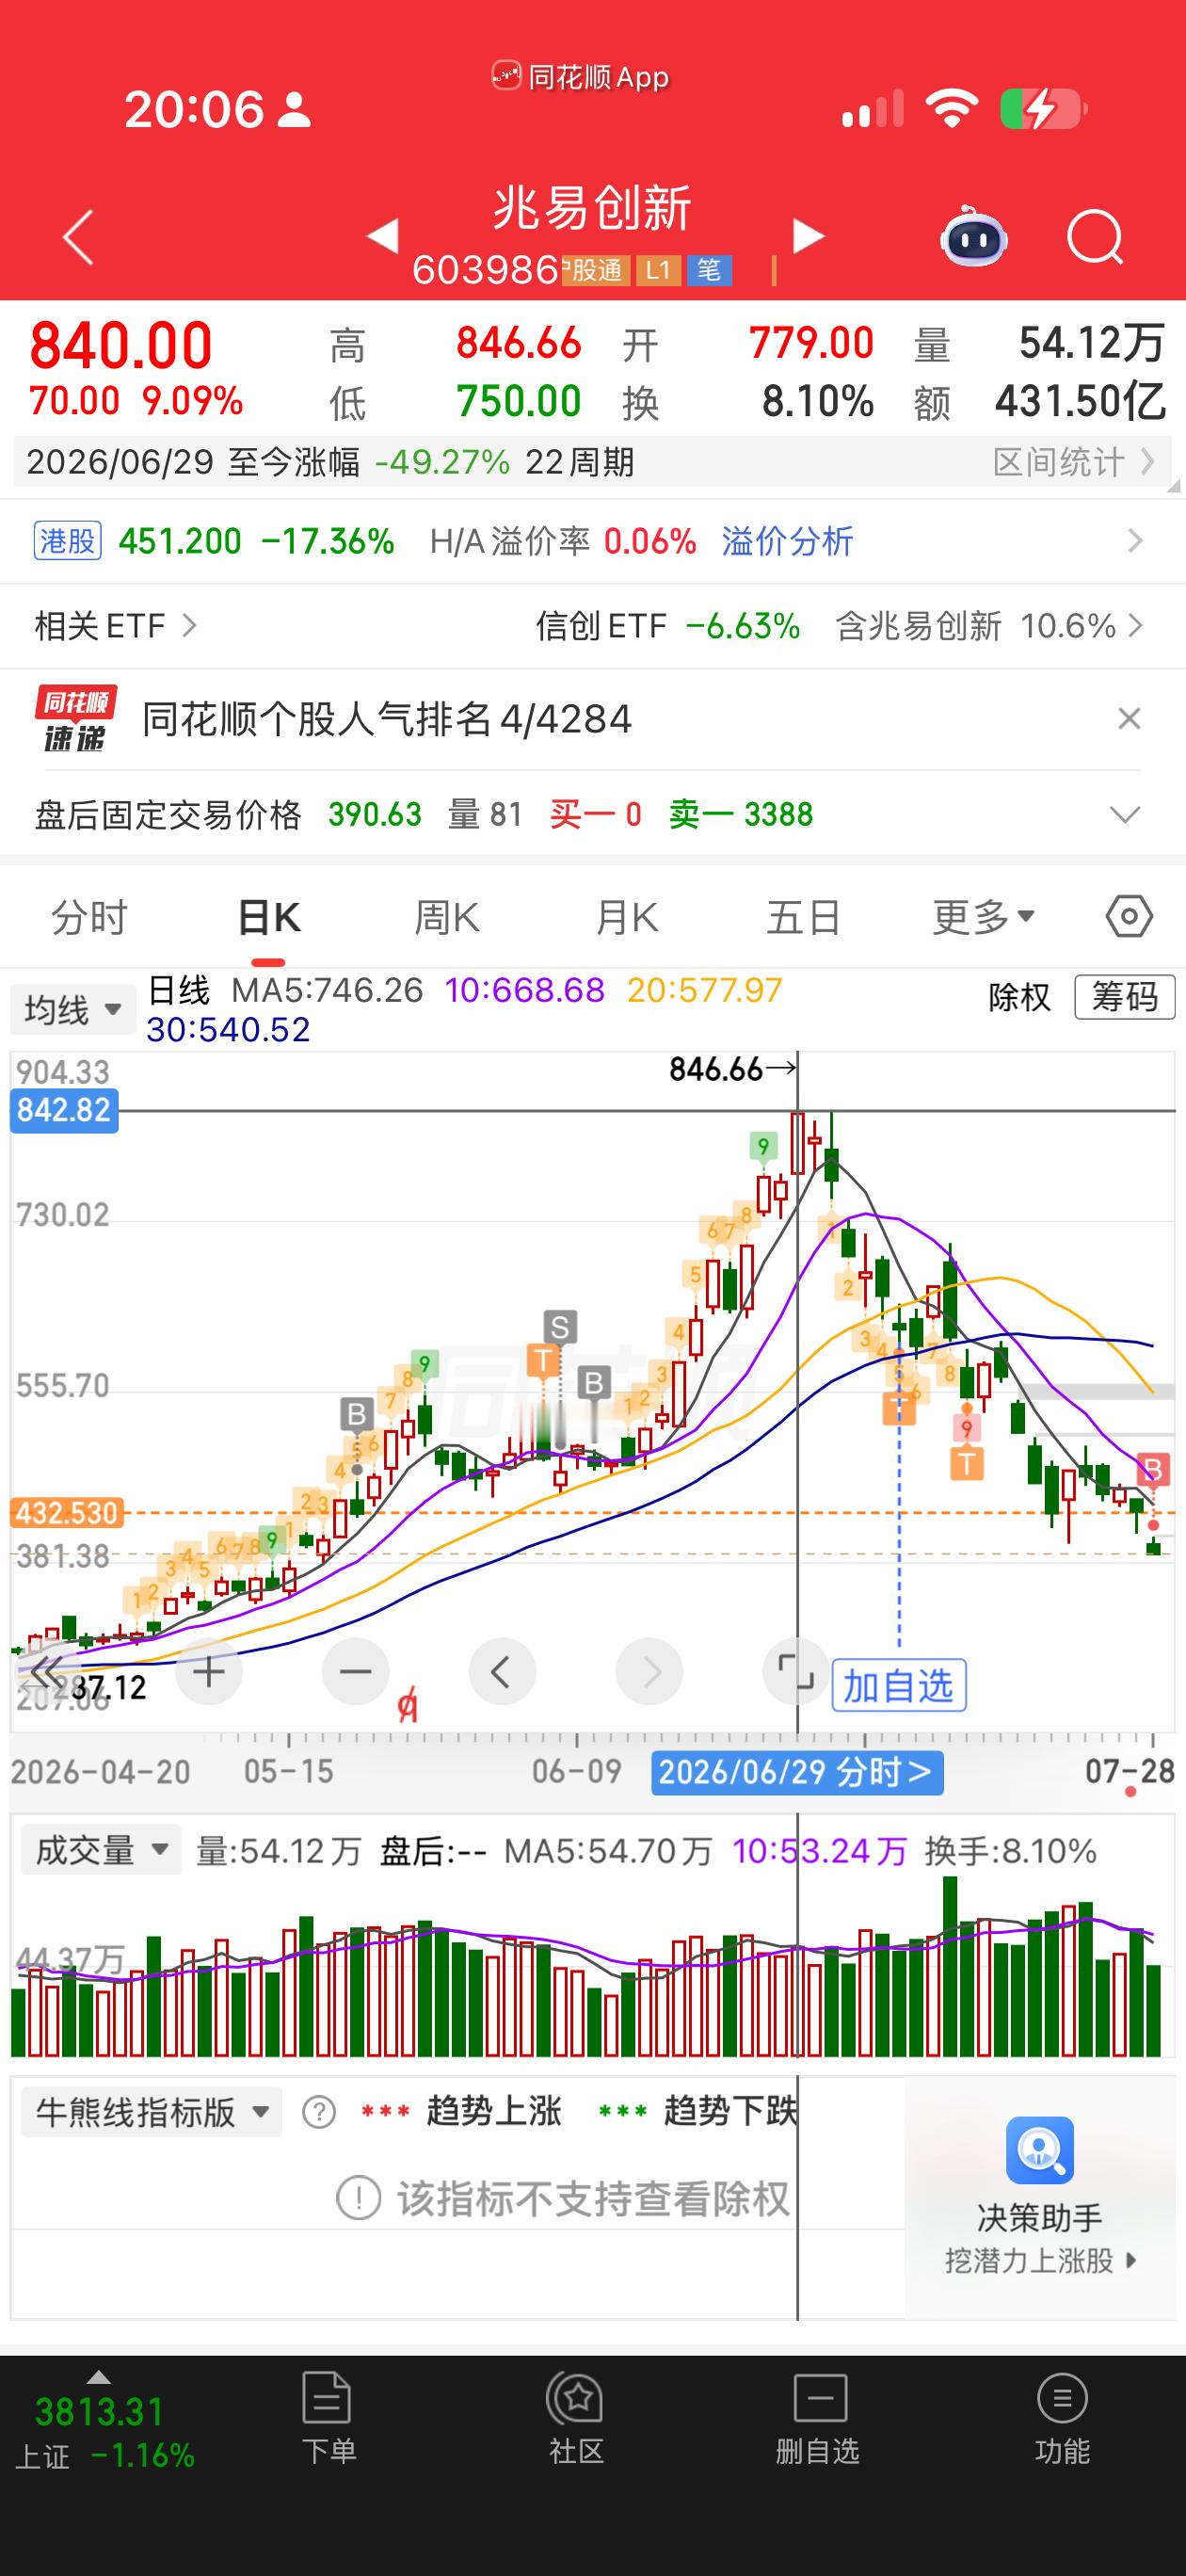Go to next stock with right triangle
This screenshot has height=2576, width=1186.
point(808,236)
